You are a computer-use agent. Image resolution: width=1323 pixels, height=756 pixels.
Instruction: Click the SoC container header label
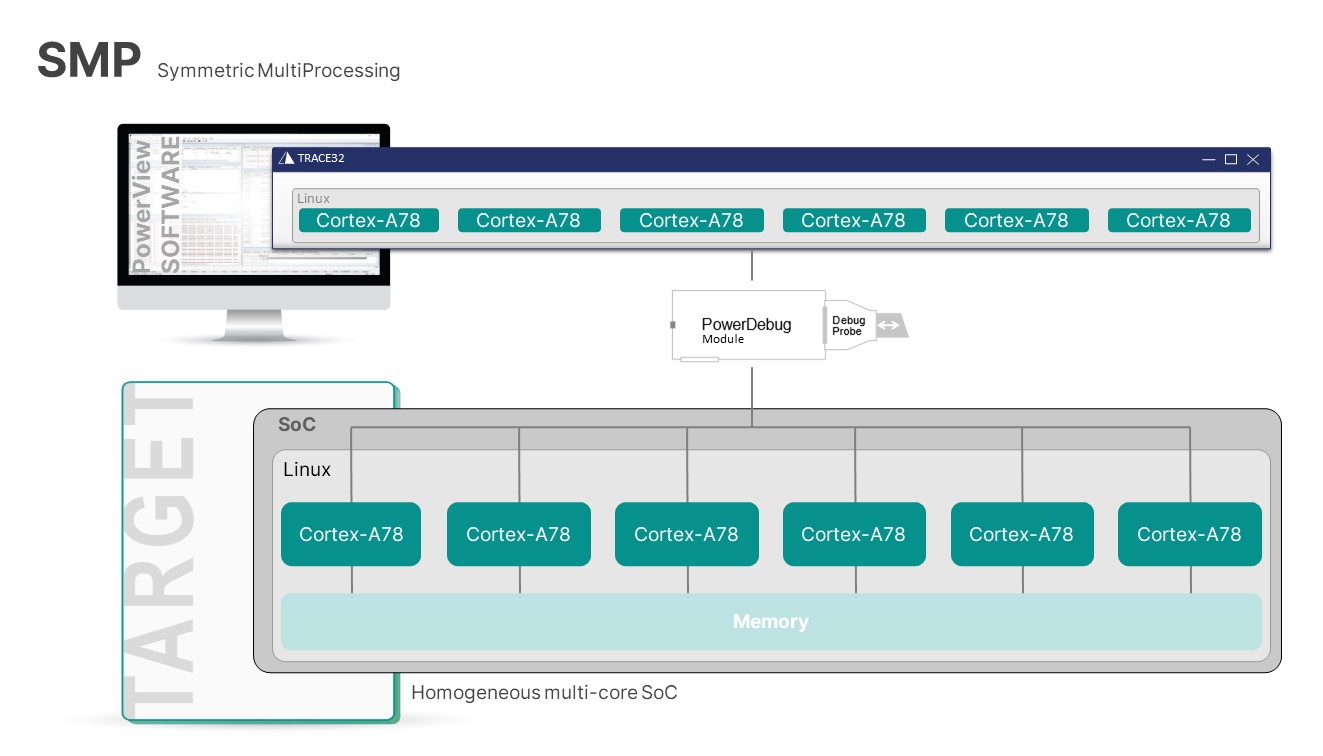pos(295,423)
